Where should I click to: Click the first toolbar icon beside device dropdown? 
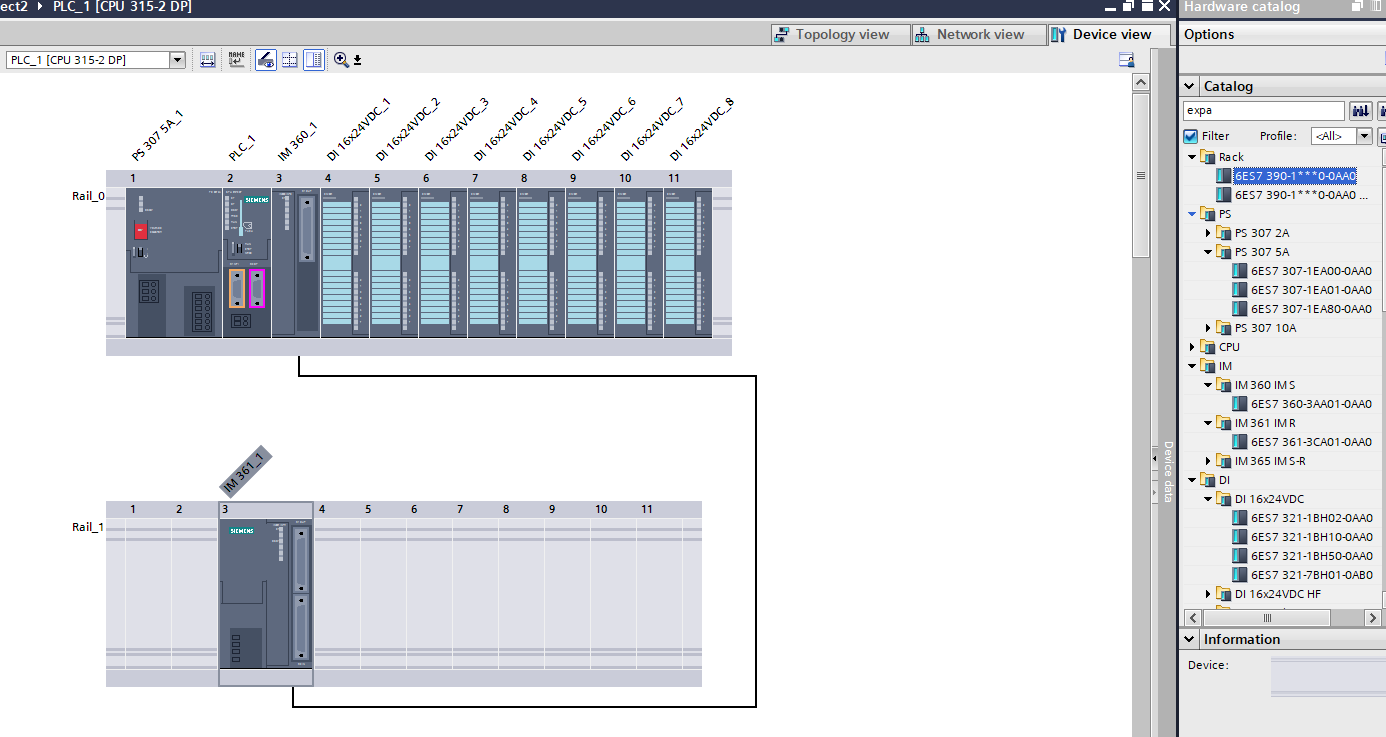click(x=207, y=60)
